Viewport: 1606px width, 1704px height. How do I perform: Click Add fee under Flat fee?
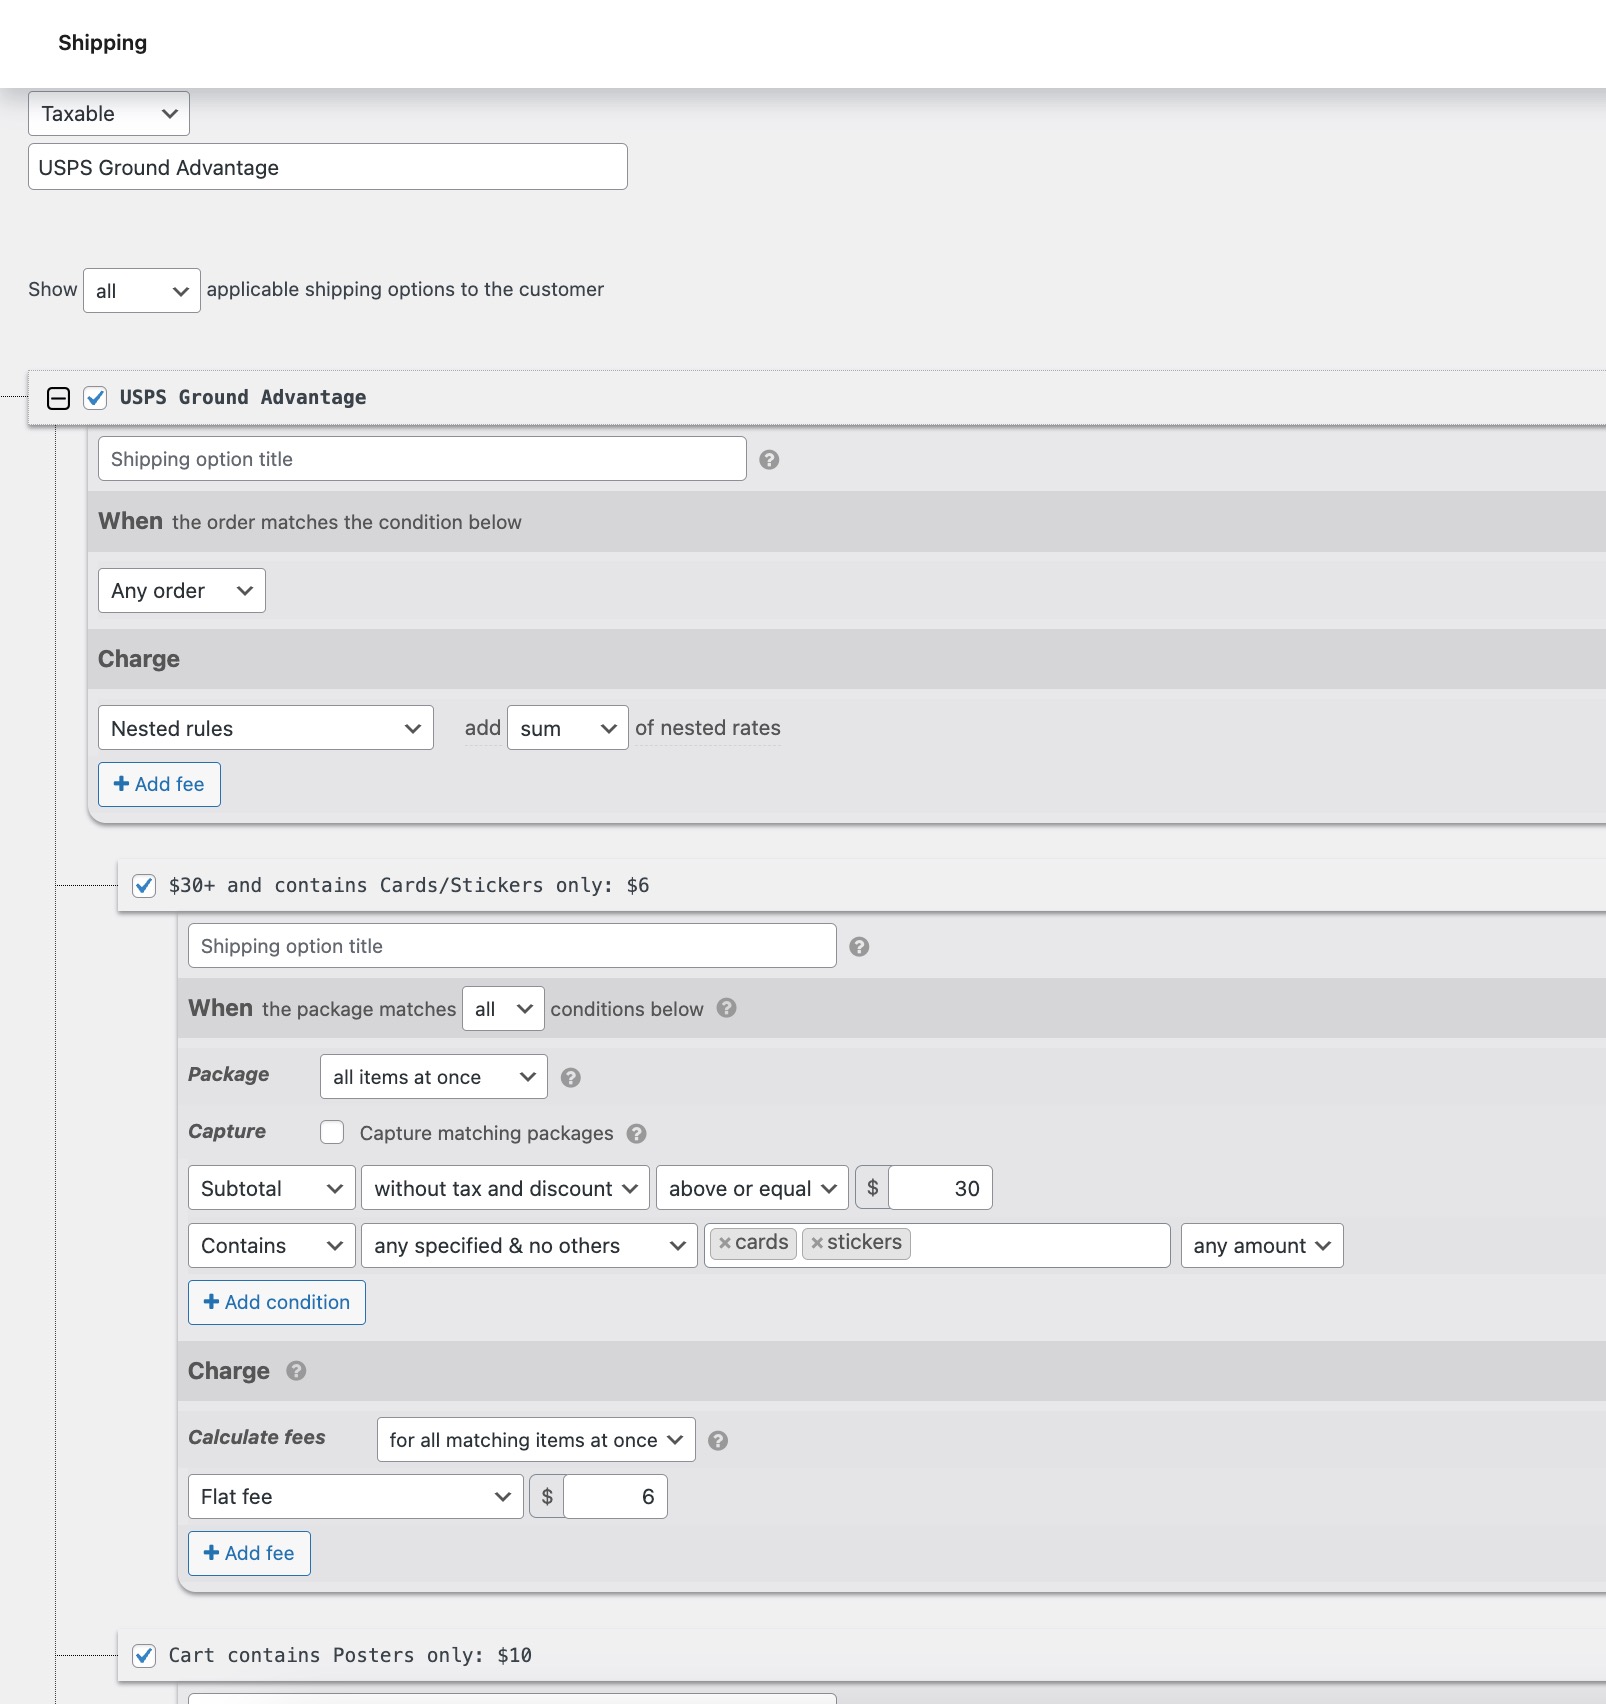point(249,1553)
